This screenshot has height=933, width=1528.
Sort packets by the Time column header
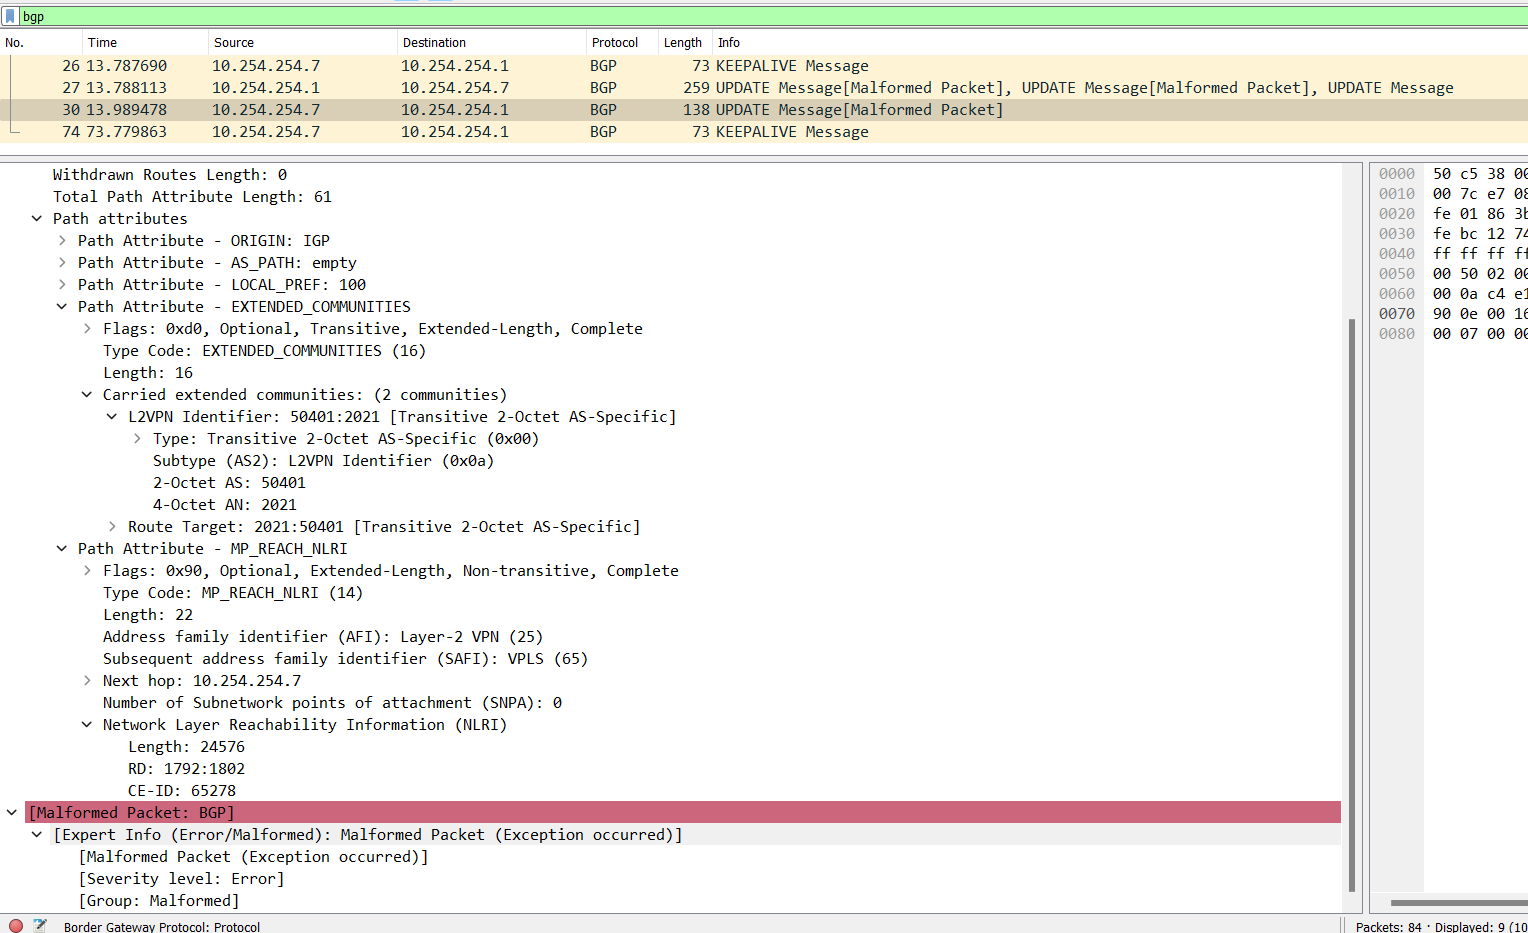pyautogui.click(x=145, y=43)
